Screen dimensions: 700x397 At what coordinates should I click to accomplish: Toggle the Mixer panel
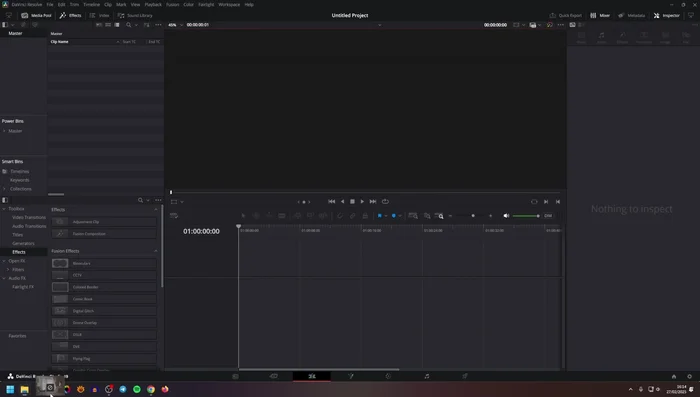(600, 15)
